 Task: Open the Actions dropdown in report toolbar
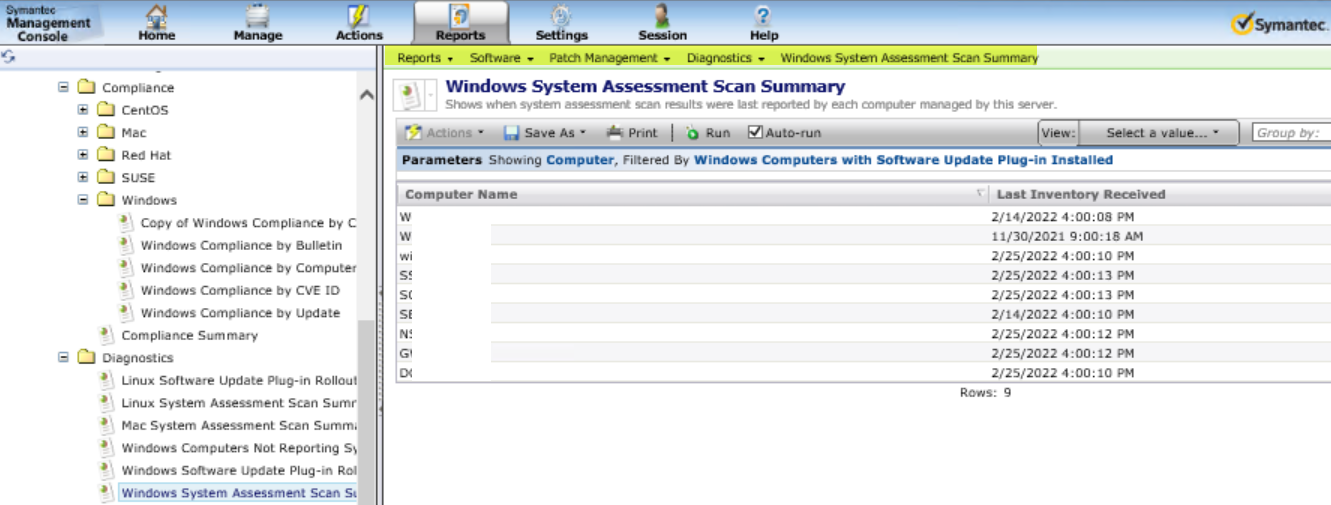click(445, 132)
